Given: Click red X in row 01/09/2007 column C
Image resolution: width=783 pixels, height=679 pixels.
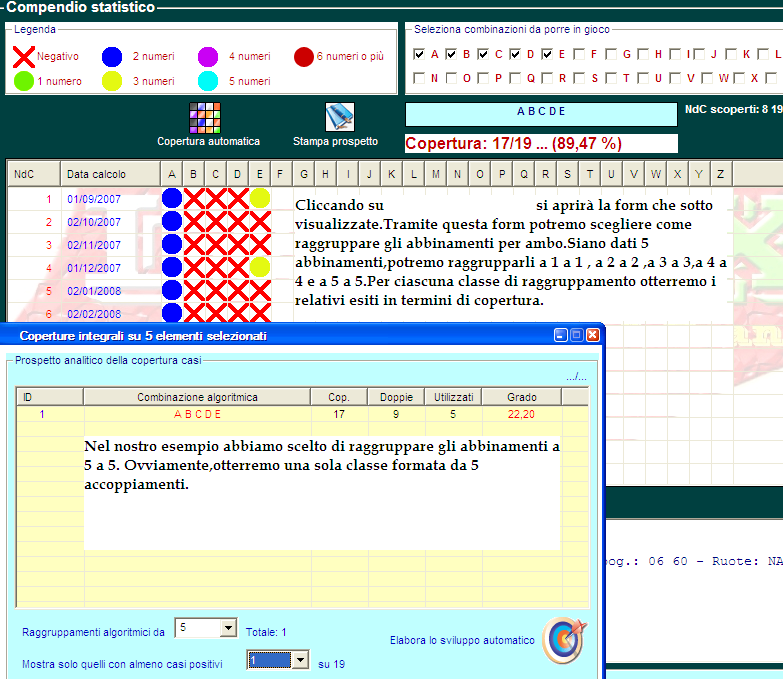Looking at the screenshot, I should [216, 198].
